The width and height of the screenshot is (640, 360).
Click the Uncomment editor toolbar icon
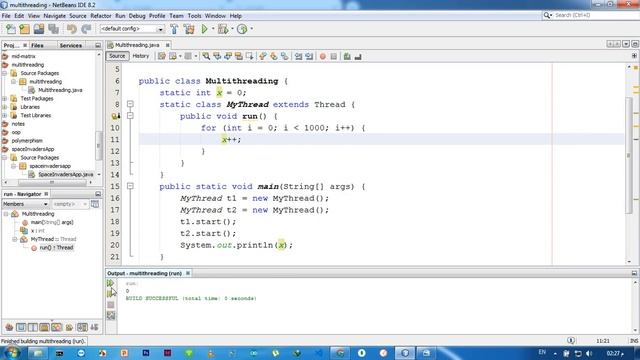358,56
